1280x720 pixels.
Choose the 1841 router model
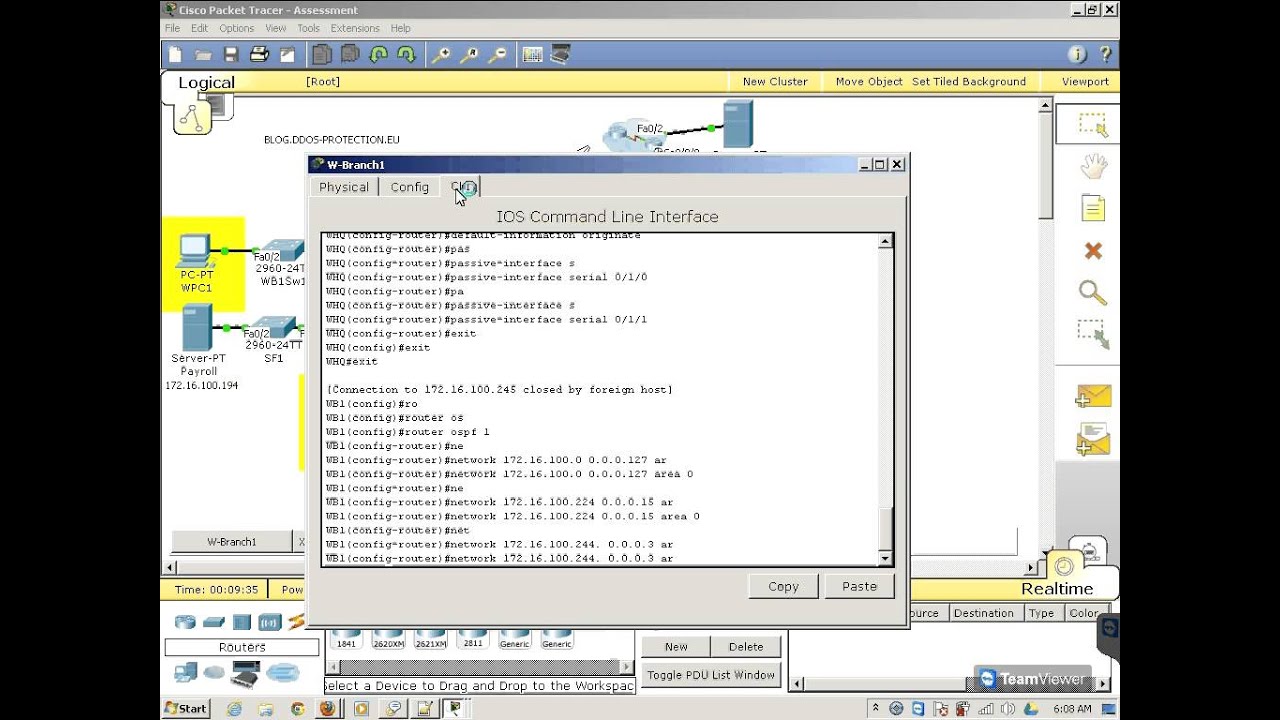tap(346, 639)
